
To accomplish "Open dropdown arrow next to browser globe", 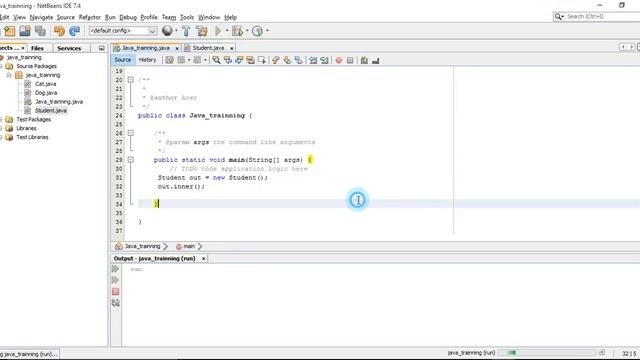I will (176, 31).
